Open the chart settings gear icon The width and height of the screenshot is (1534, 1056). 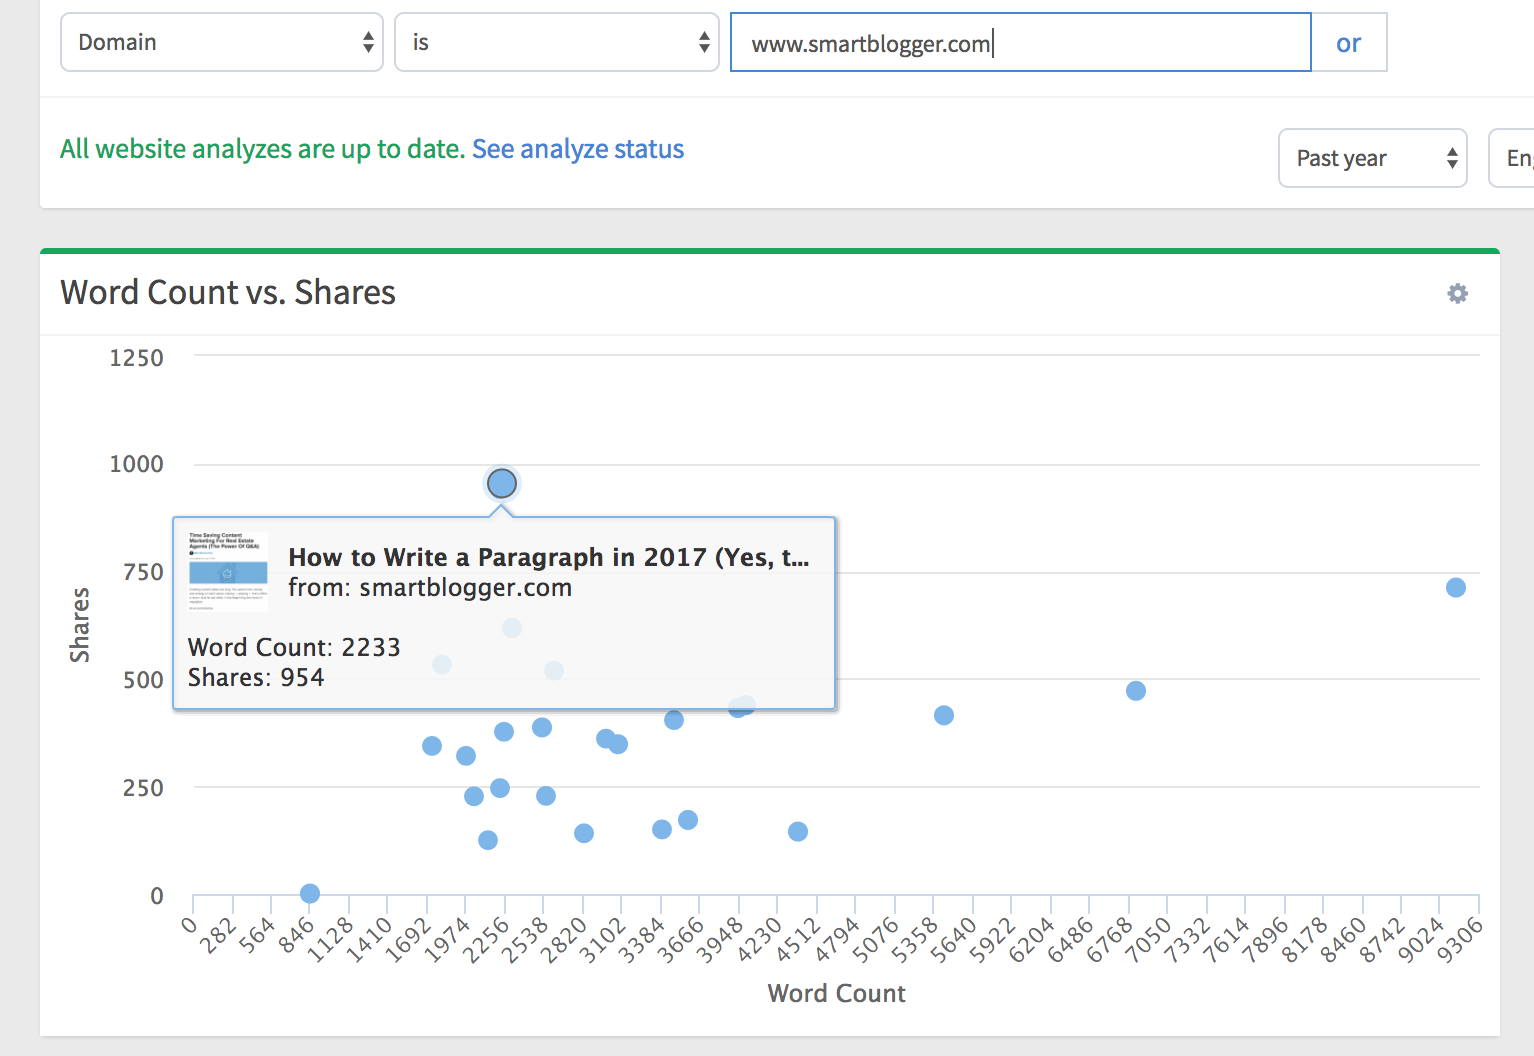tap(1458, 293)
